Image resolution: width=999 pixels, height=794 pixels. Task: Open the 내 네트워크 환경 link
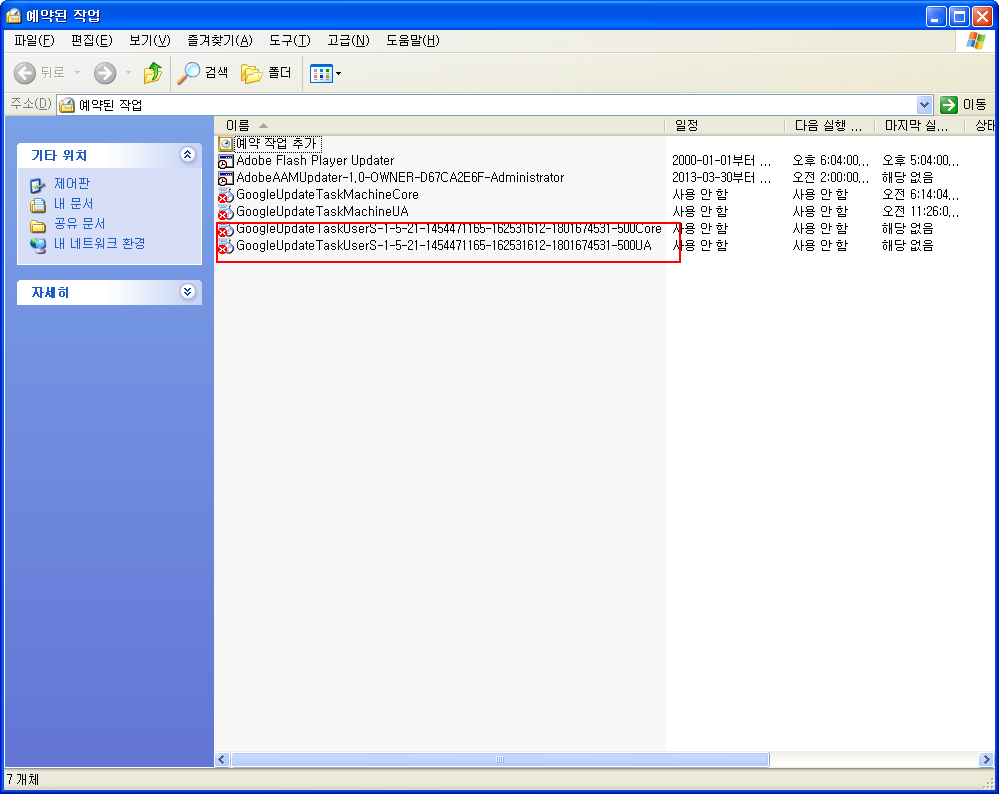(100, 243)
